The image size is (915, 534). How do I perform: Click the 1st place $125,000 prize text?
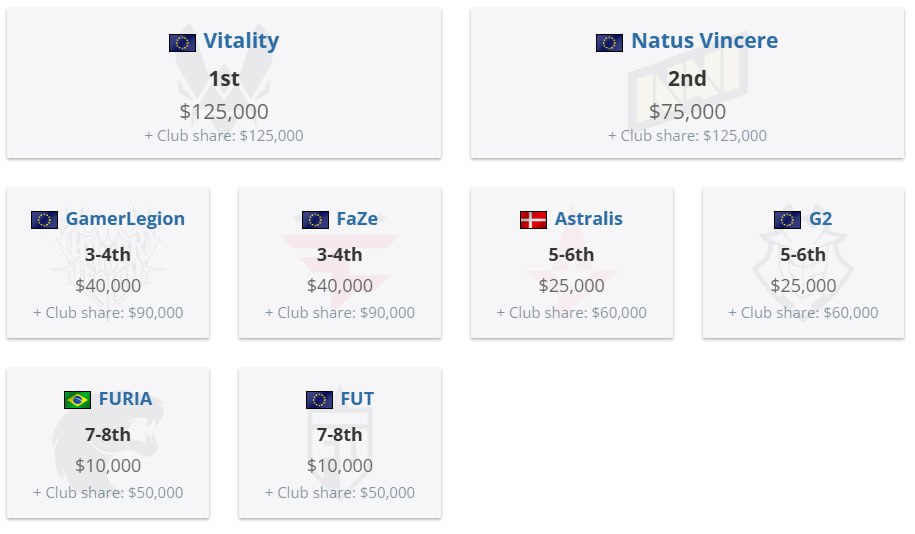click(x=224, y=111)
